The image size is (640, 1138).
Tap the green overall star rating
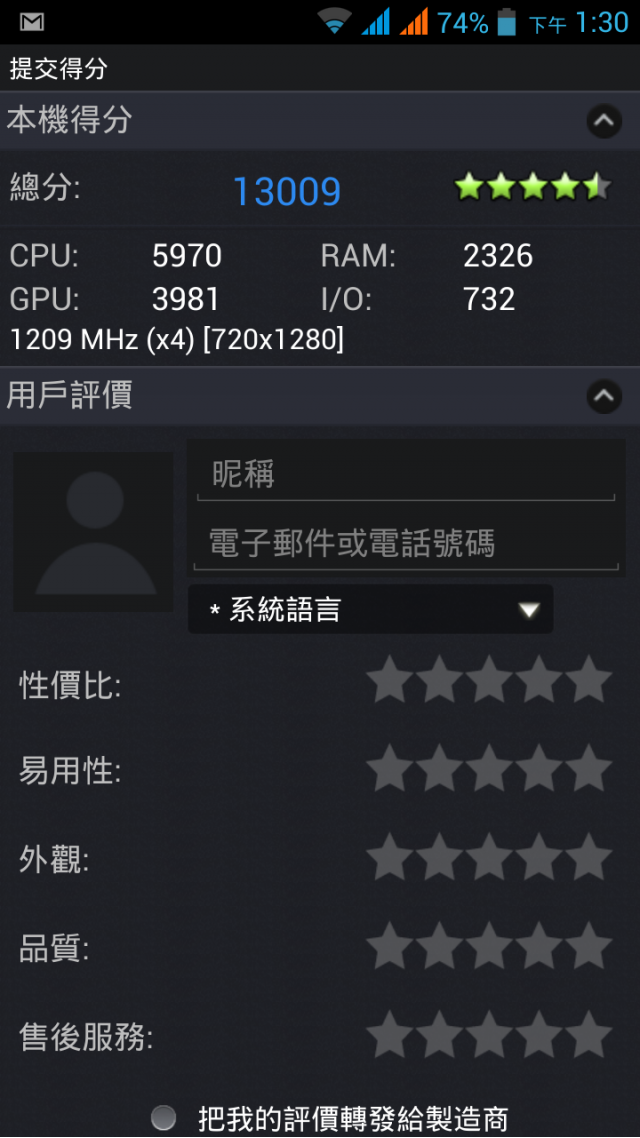point(533,188)
